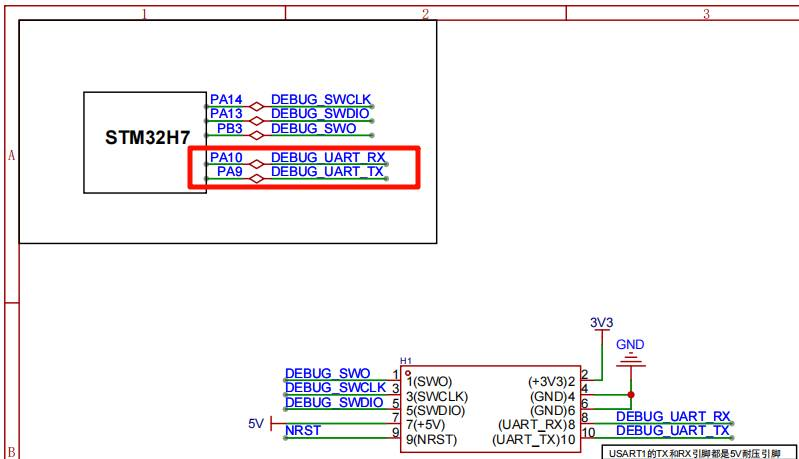Select the (UART_TX)10 pin on H1
Screen dimensions: 799x459
pyautogui.click(x=534, y=439)
